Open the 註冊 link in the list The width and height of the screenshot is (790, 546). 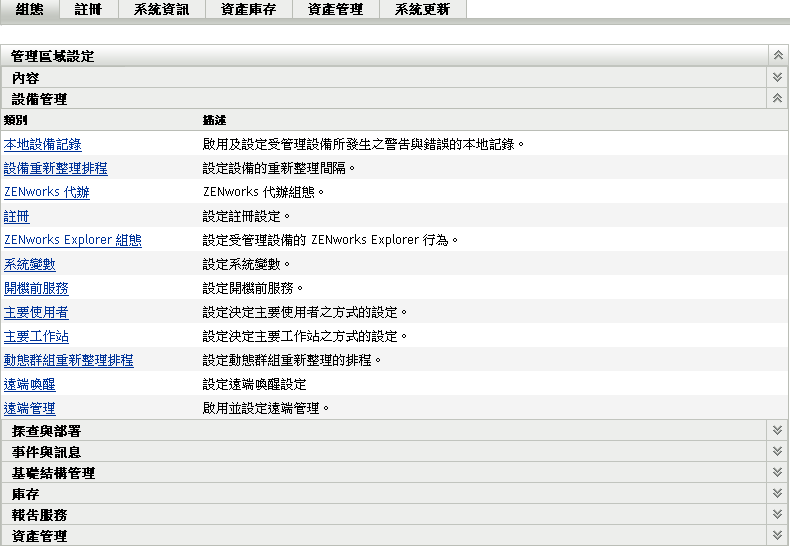pyautogui.click(x=17, y=217)
